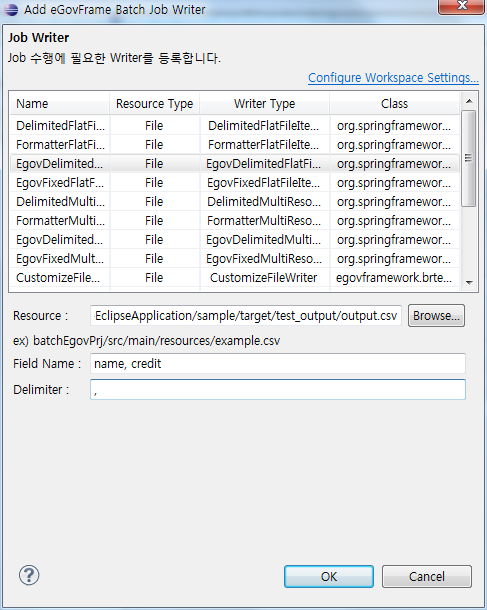Select the CustomizeFile... writer row

235,278
